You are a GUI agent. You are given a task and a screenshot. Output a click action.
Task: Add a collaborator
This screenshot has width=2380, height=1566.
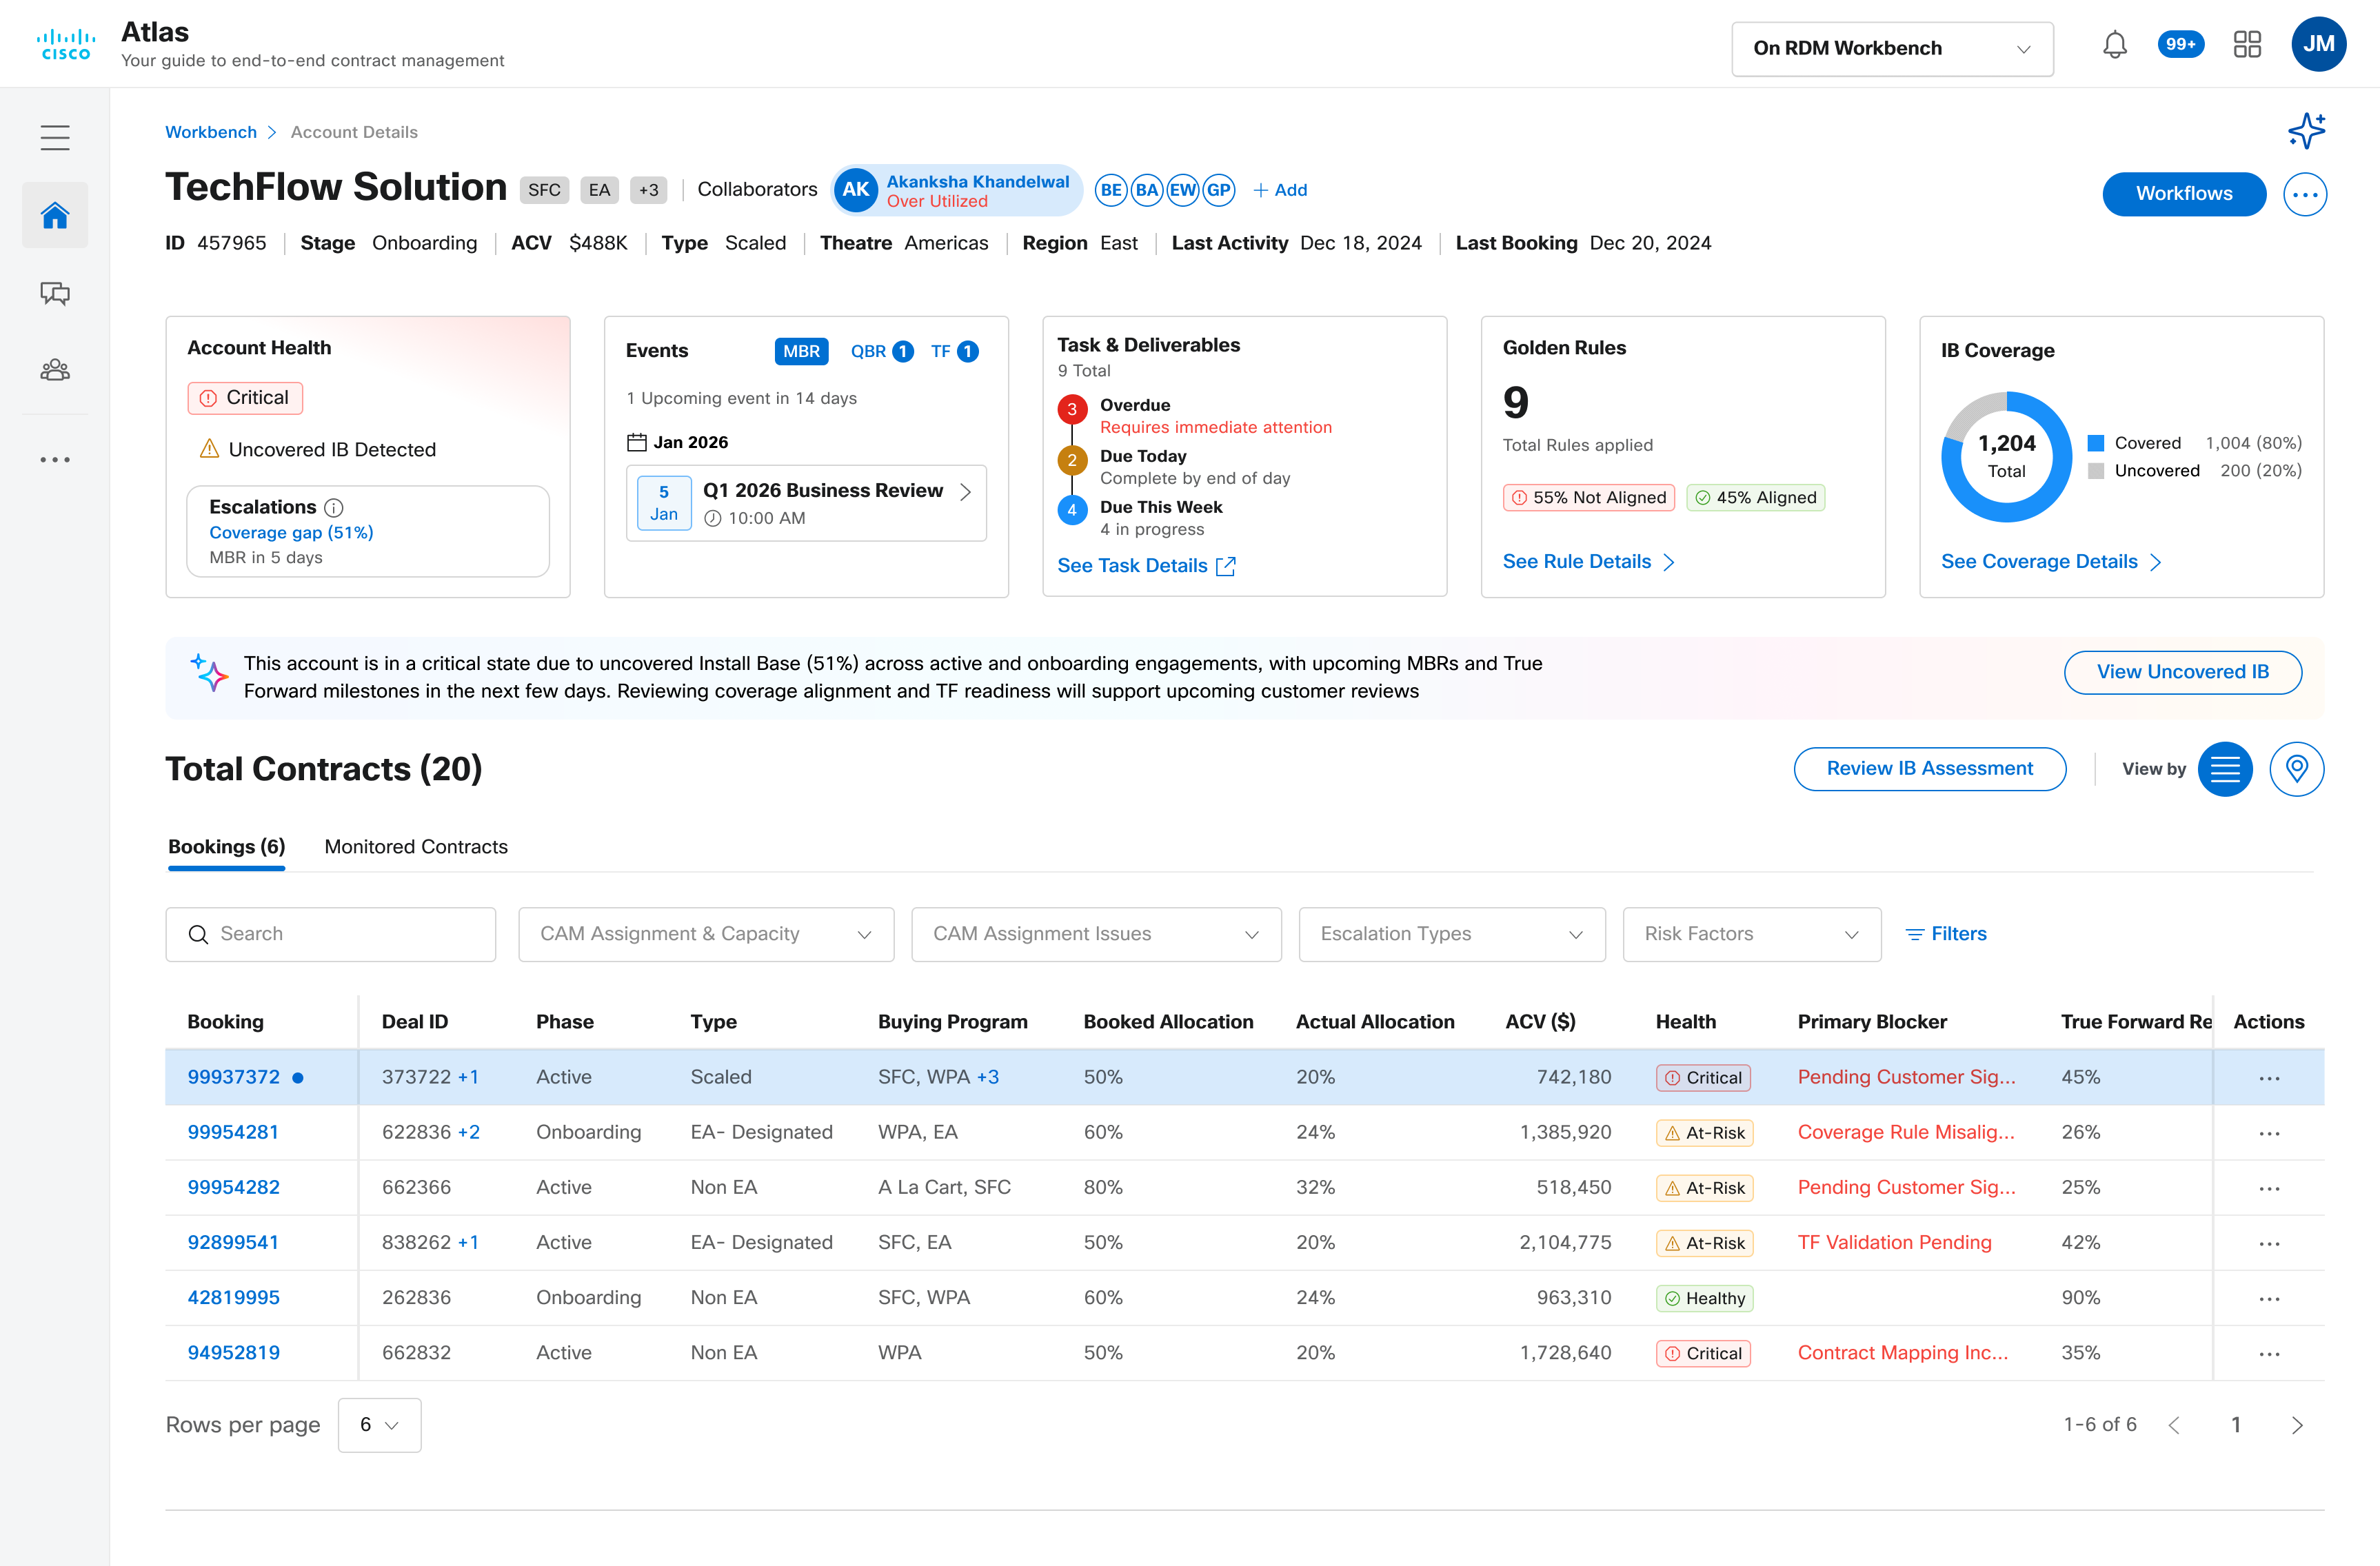1280,190
